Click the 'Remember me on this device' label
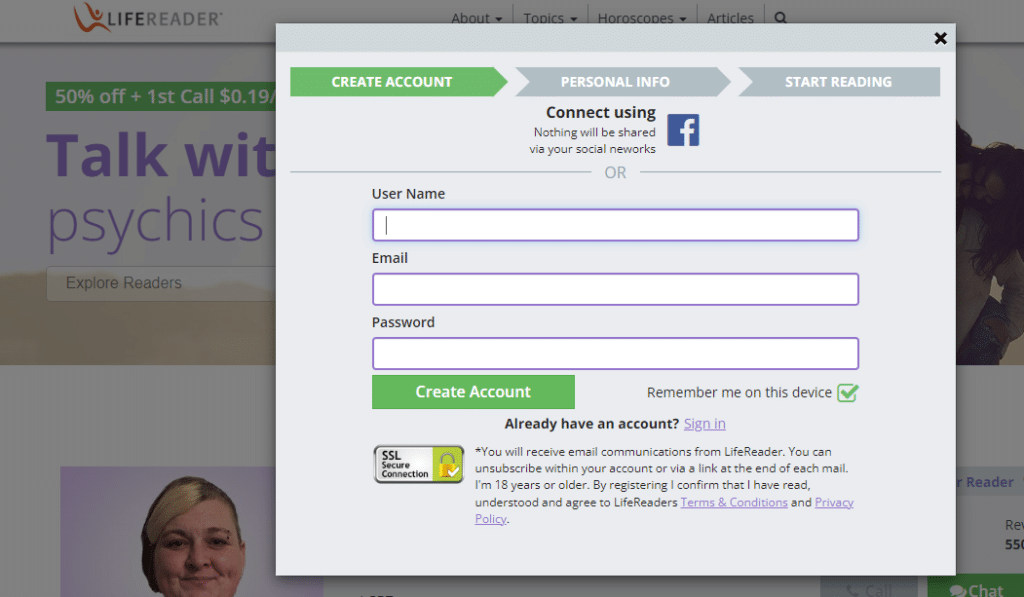Viewport: 1024px width, 597px height. 739,393
